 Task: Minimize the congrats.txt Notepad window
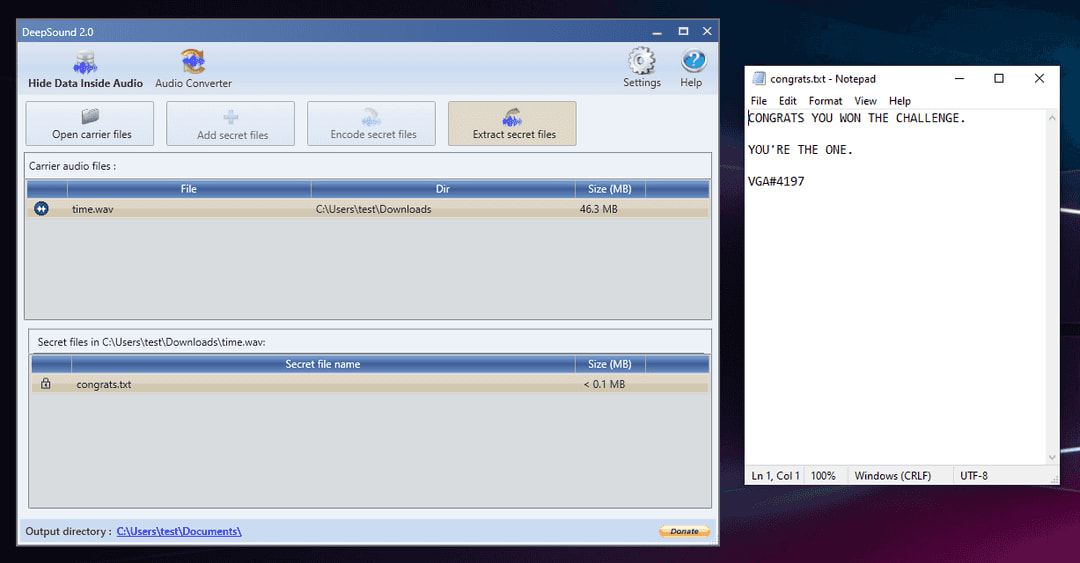(x=959, y=79)
